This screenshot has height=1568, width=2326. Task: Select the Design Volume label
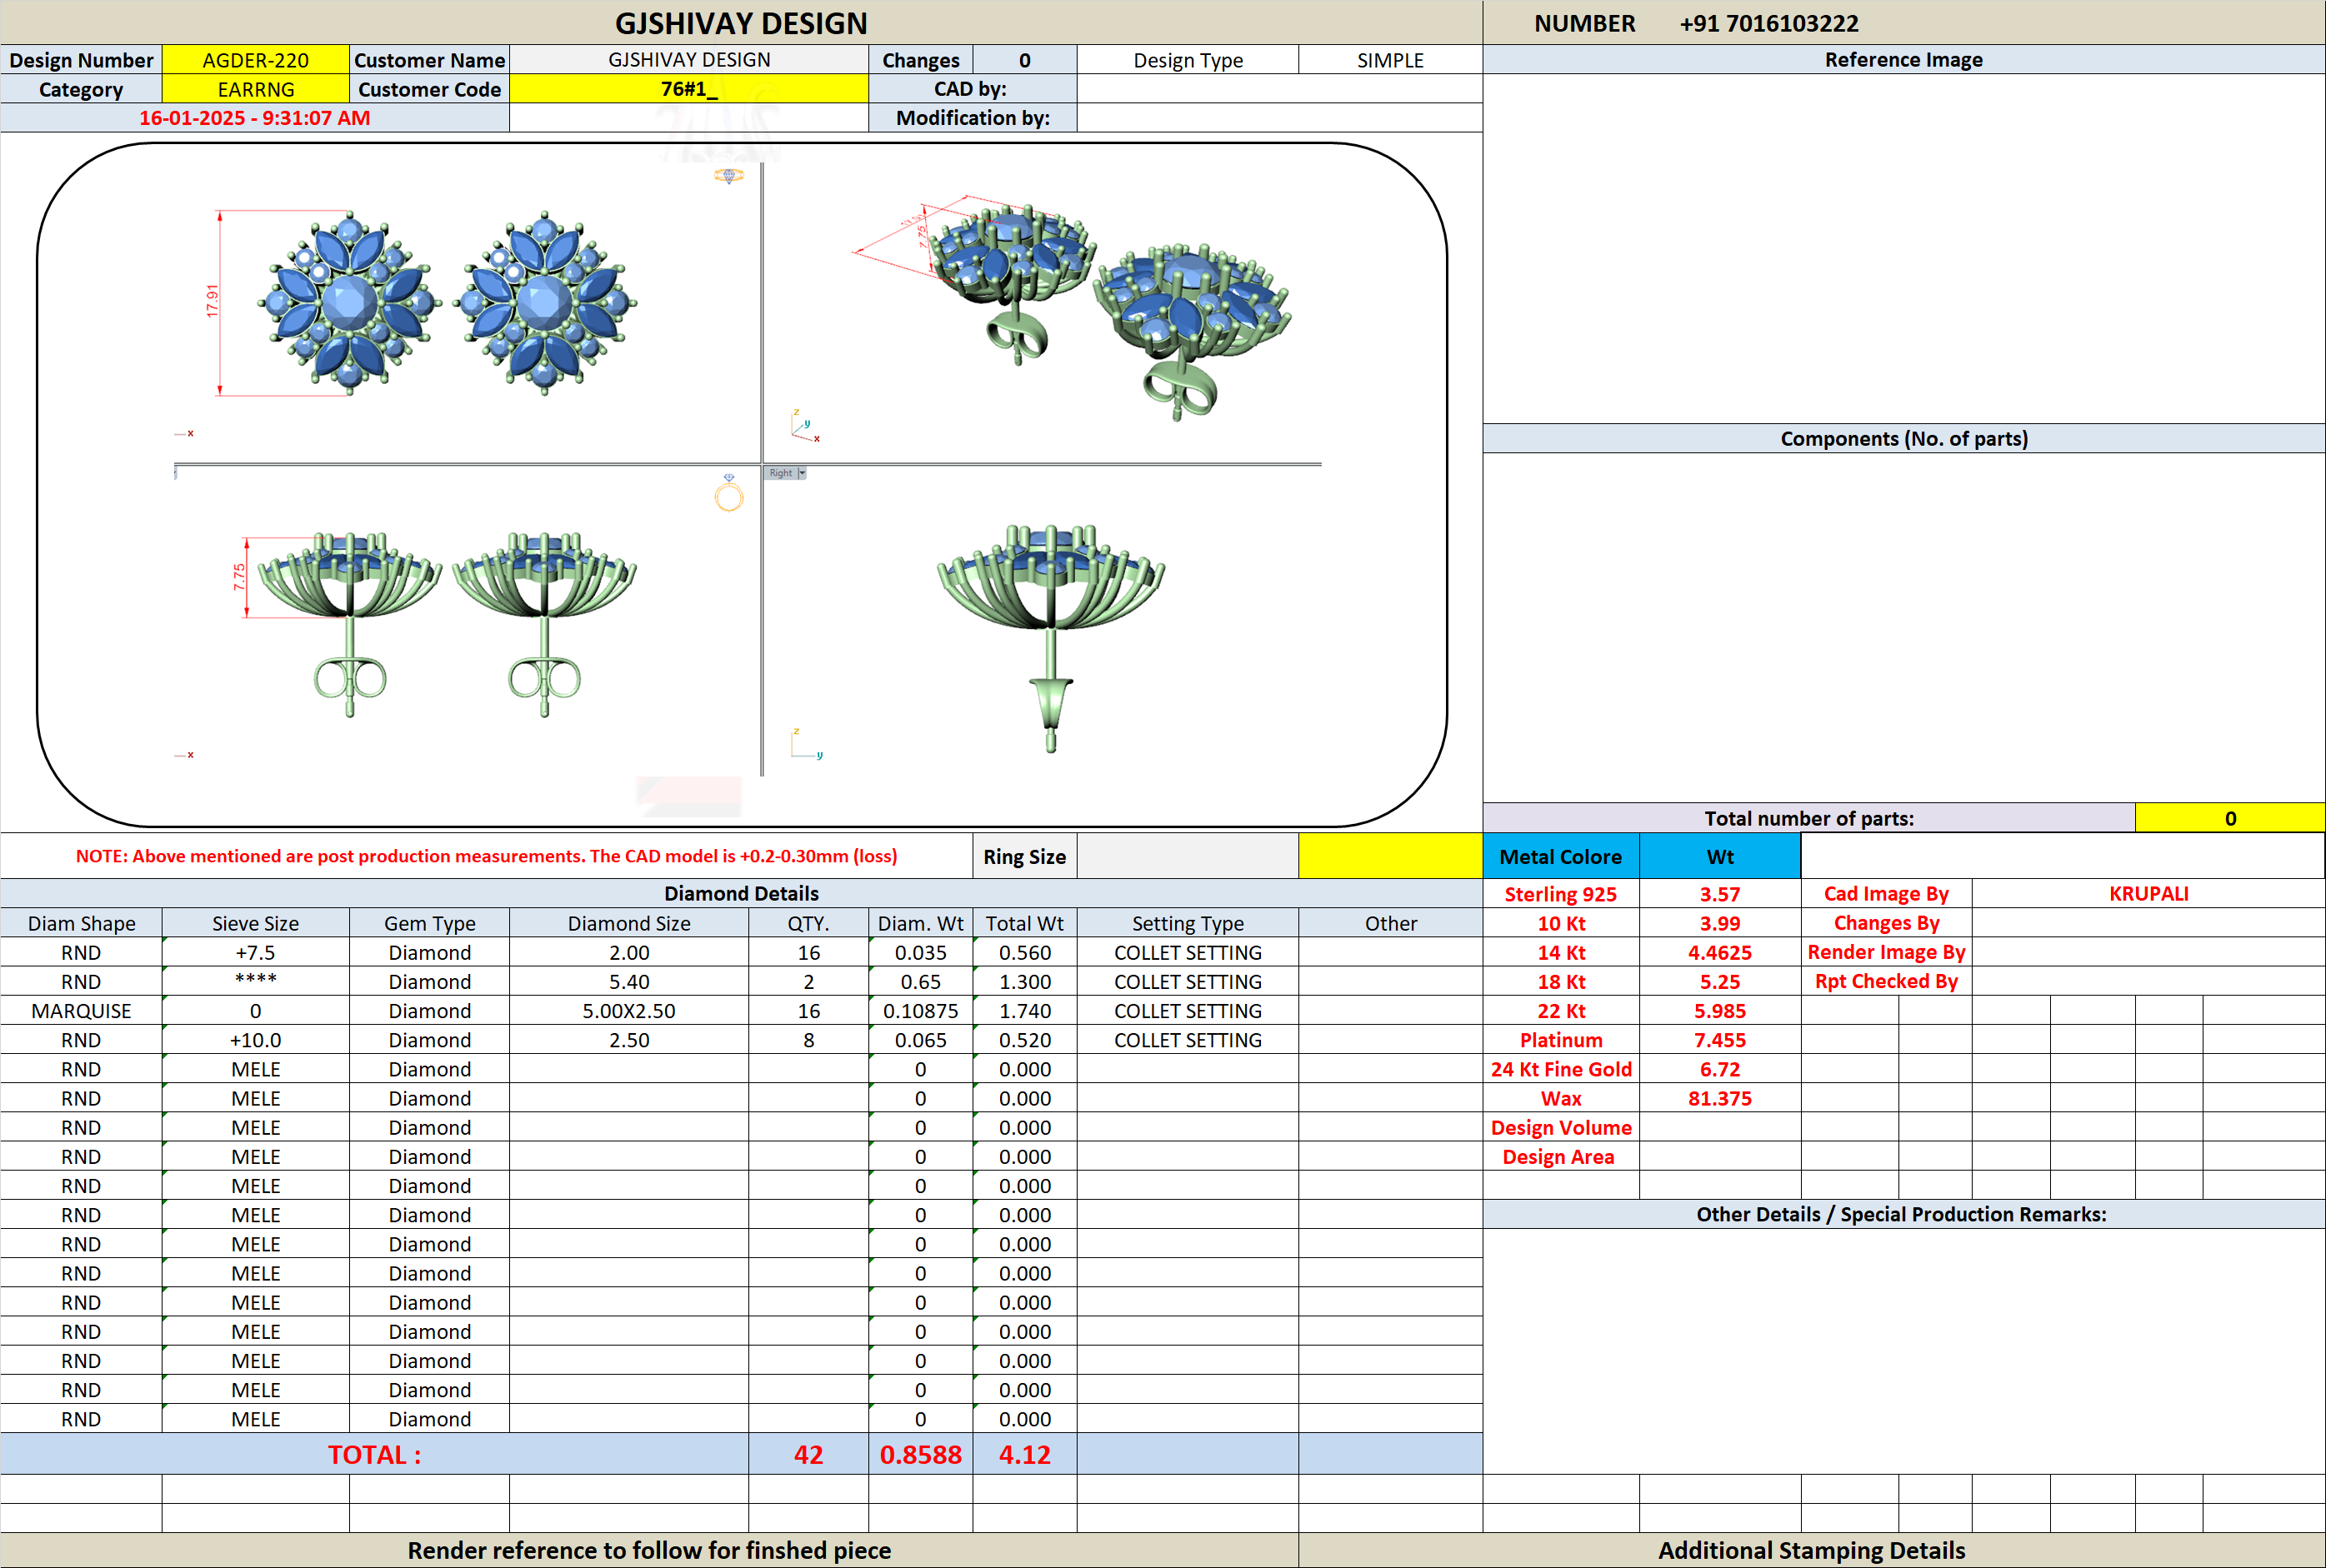[1561, 1127]
